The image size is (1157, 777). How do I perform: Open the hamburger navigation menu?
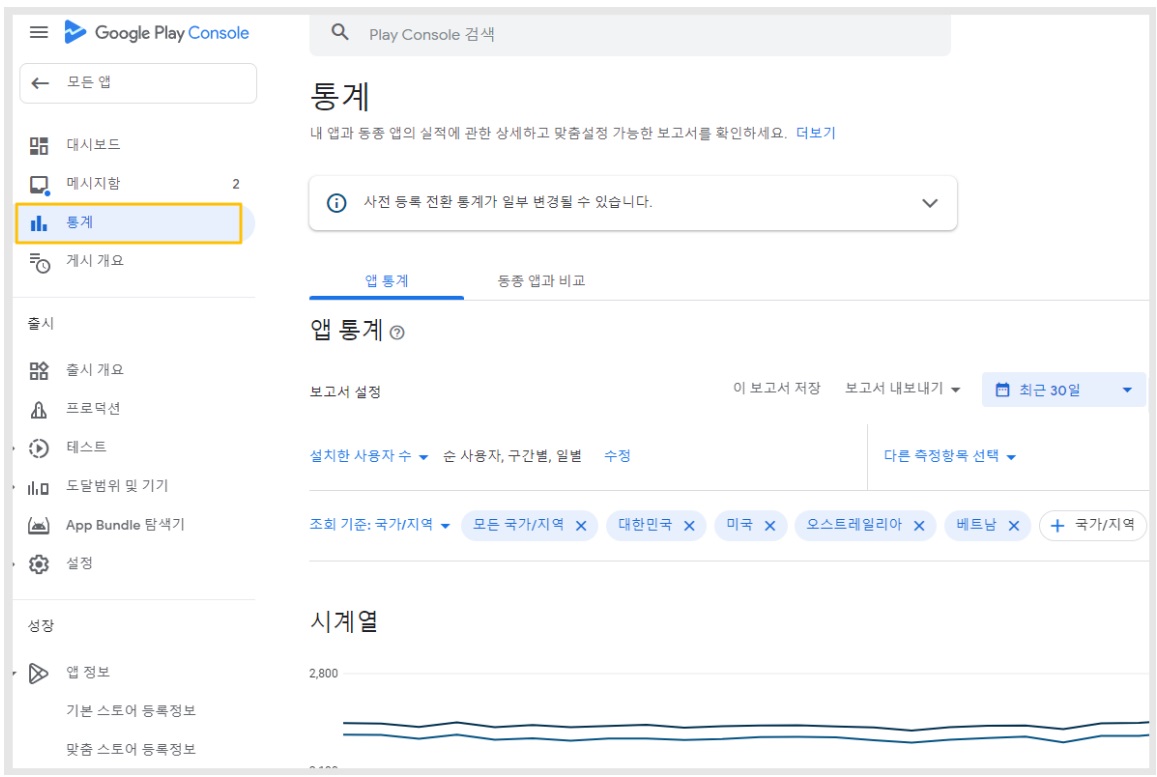[38, 32]
